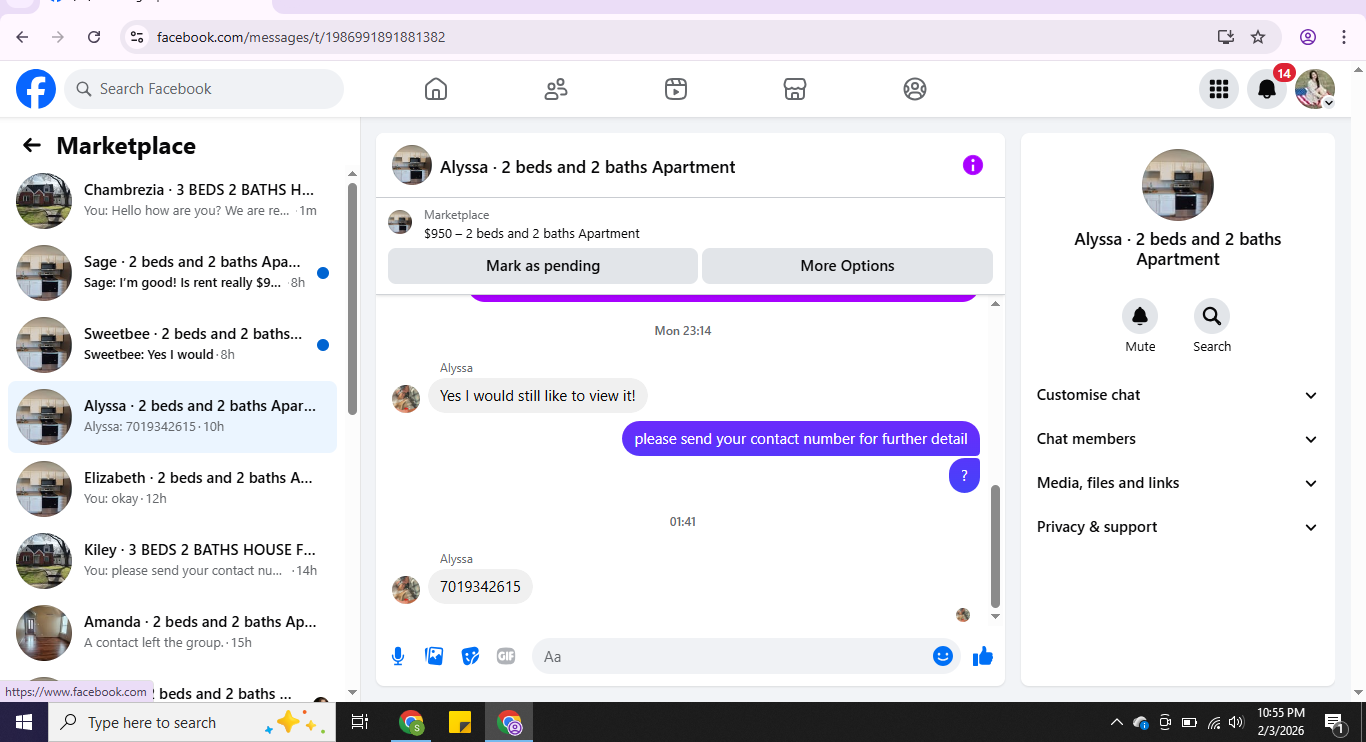This screenshot has width=1366, height=742.
Task: Reload the page in the browser
Action: [x=94, y=37]
